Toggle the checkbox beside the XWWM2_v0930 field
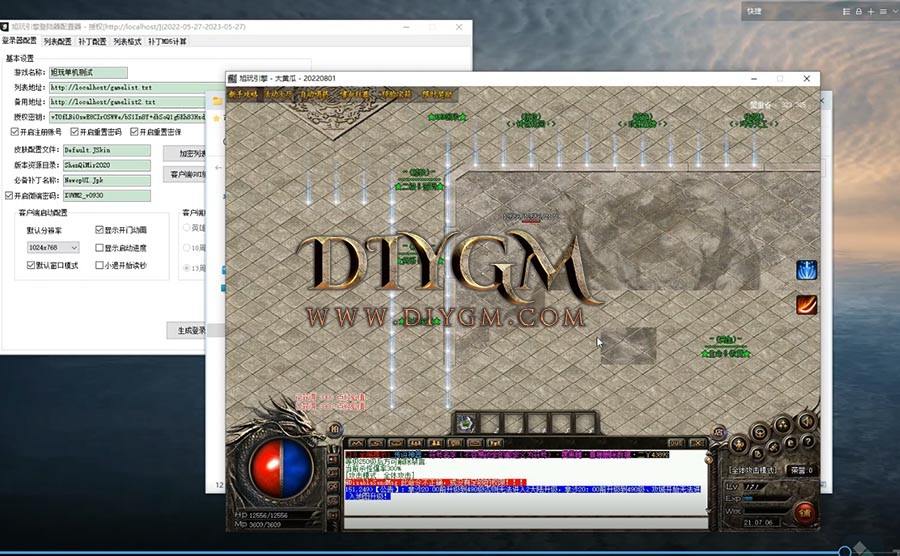Screen dimensions: 900x556 pyautogui.click(x=9, y=196)
